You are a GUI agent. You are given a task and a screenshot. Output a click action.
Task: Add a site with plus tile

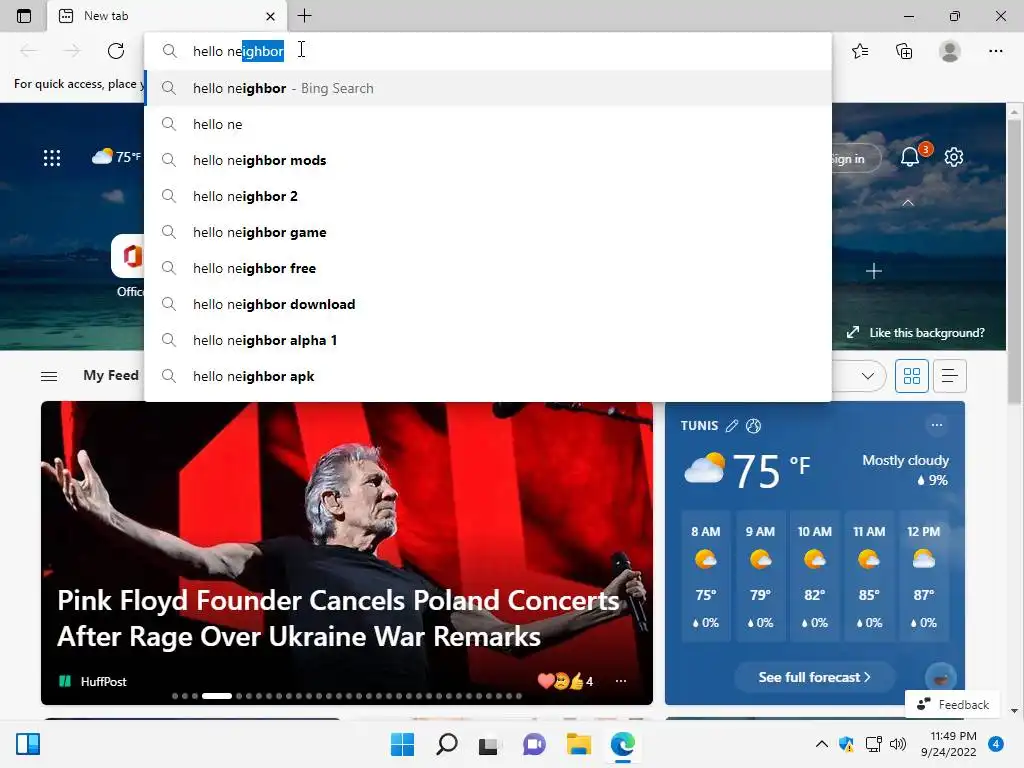coord(874,271)
